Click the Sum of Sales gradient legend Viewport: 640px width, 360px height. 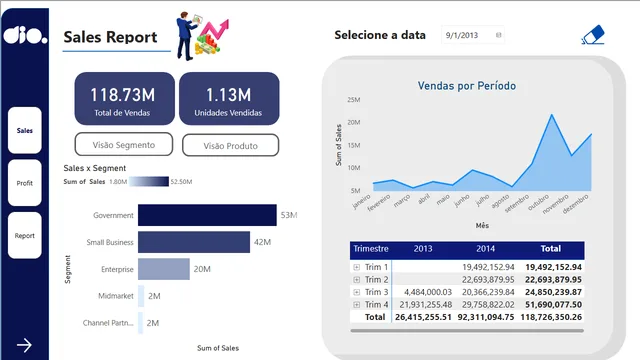pyautogui.click(x=149, y=181)
